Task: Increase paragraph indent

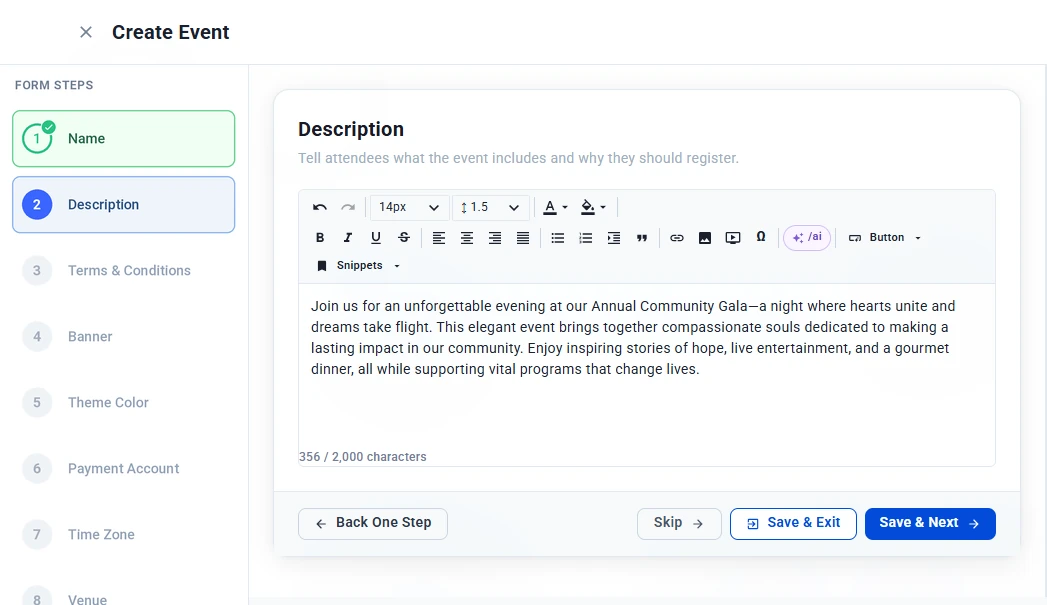Action: coord(614,238)
